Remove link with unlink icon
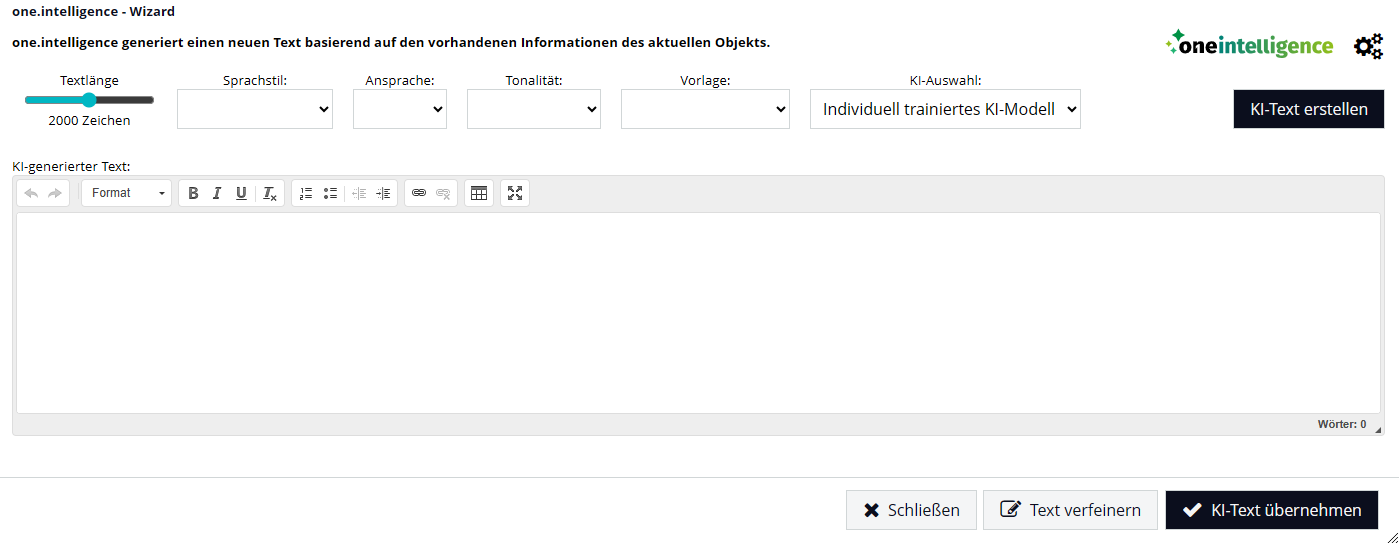The image size is (1400, 543). [x=443, y=193]
